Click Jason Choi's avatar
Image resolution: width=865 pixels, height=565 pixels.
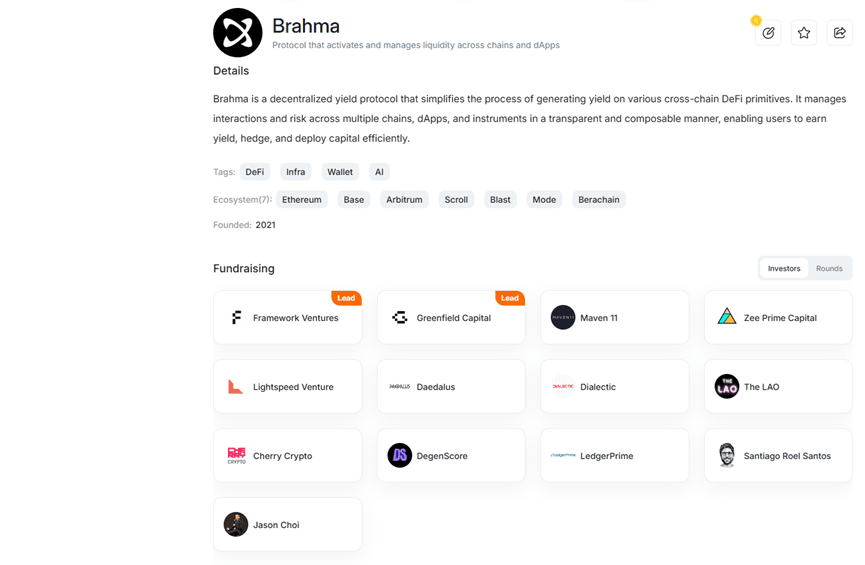tap(236, 525)
